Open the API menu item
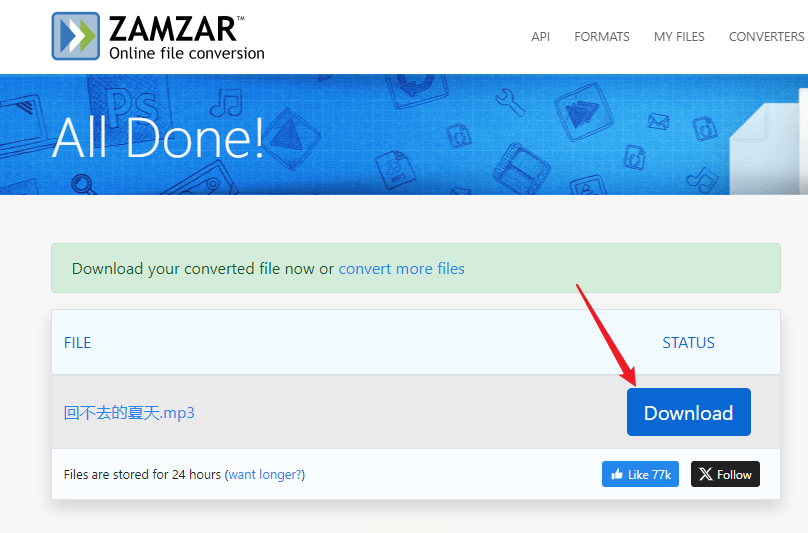 point(541,37)
